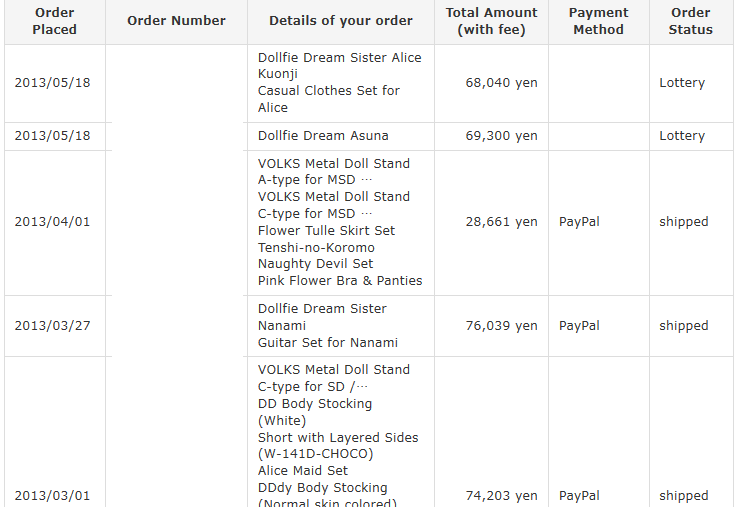Click the Lottery status of the Asuna order
The width and height of the screenshot is (737, 507).
coord(682,136)
